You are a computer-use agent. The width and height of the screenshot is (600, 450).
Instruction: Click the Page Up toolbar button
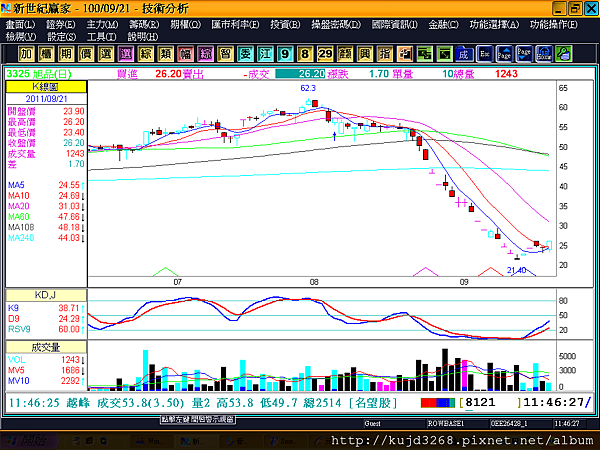504,54
